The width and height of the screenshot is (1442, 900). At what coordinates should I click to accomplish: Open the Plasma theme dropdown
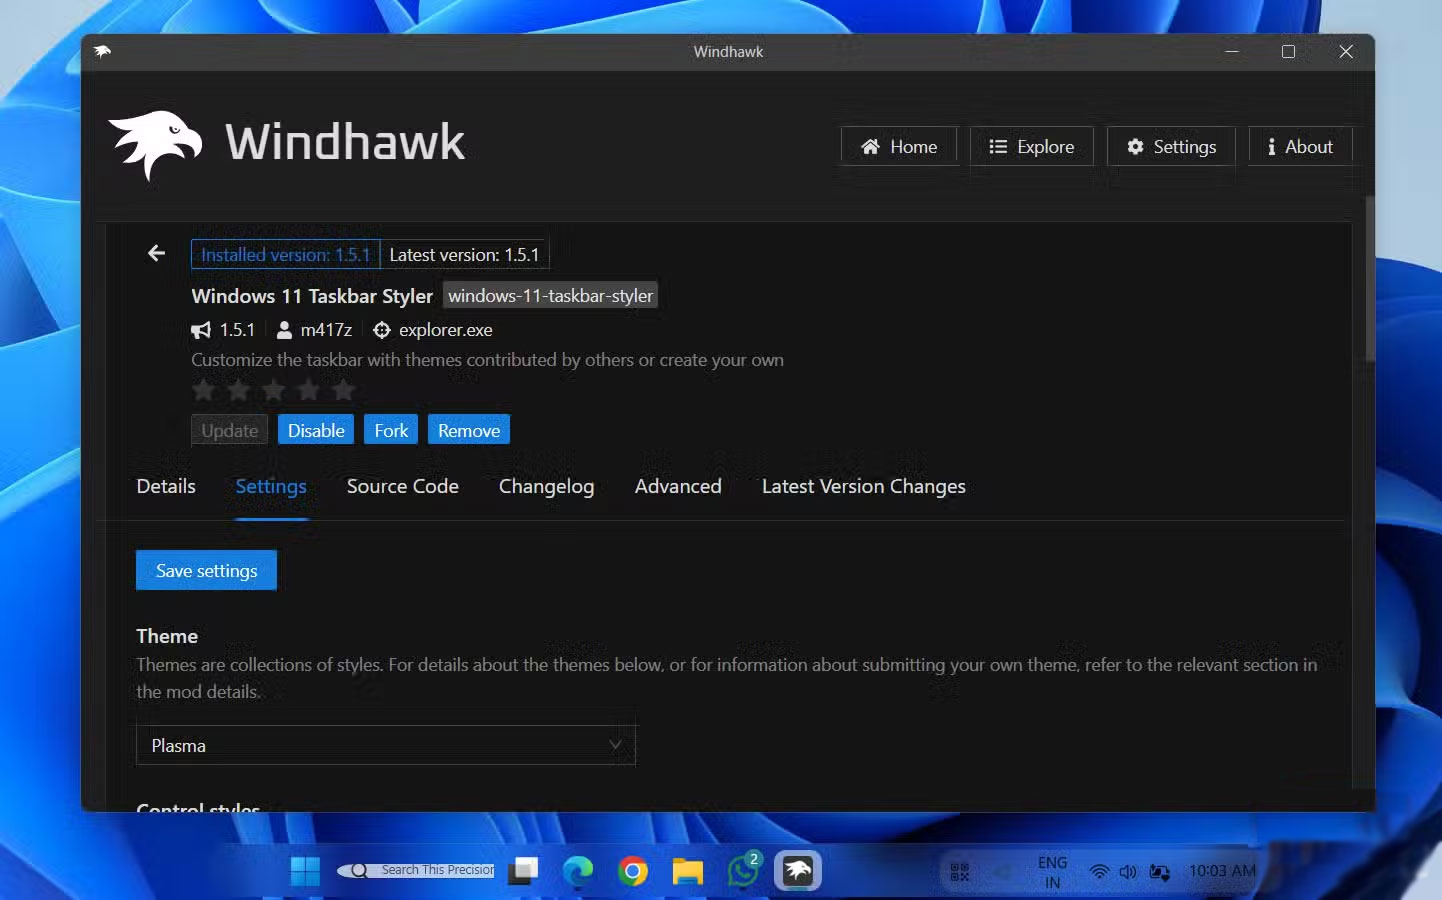point(386,745)
